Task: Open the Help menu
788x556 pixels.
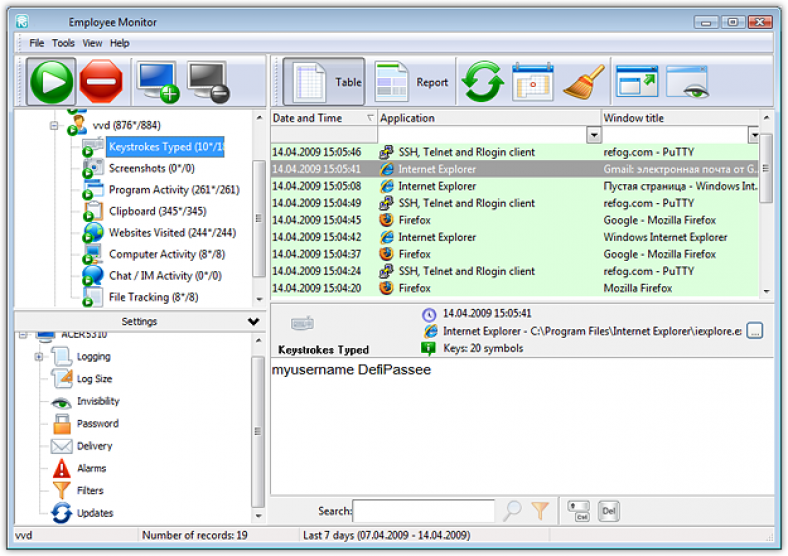Action: coord(120,43)
